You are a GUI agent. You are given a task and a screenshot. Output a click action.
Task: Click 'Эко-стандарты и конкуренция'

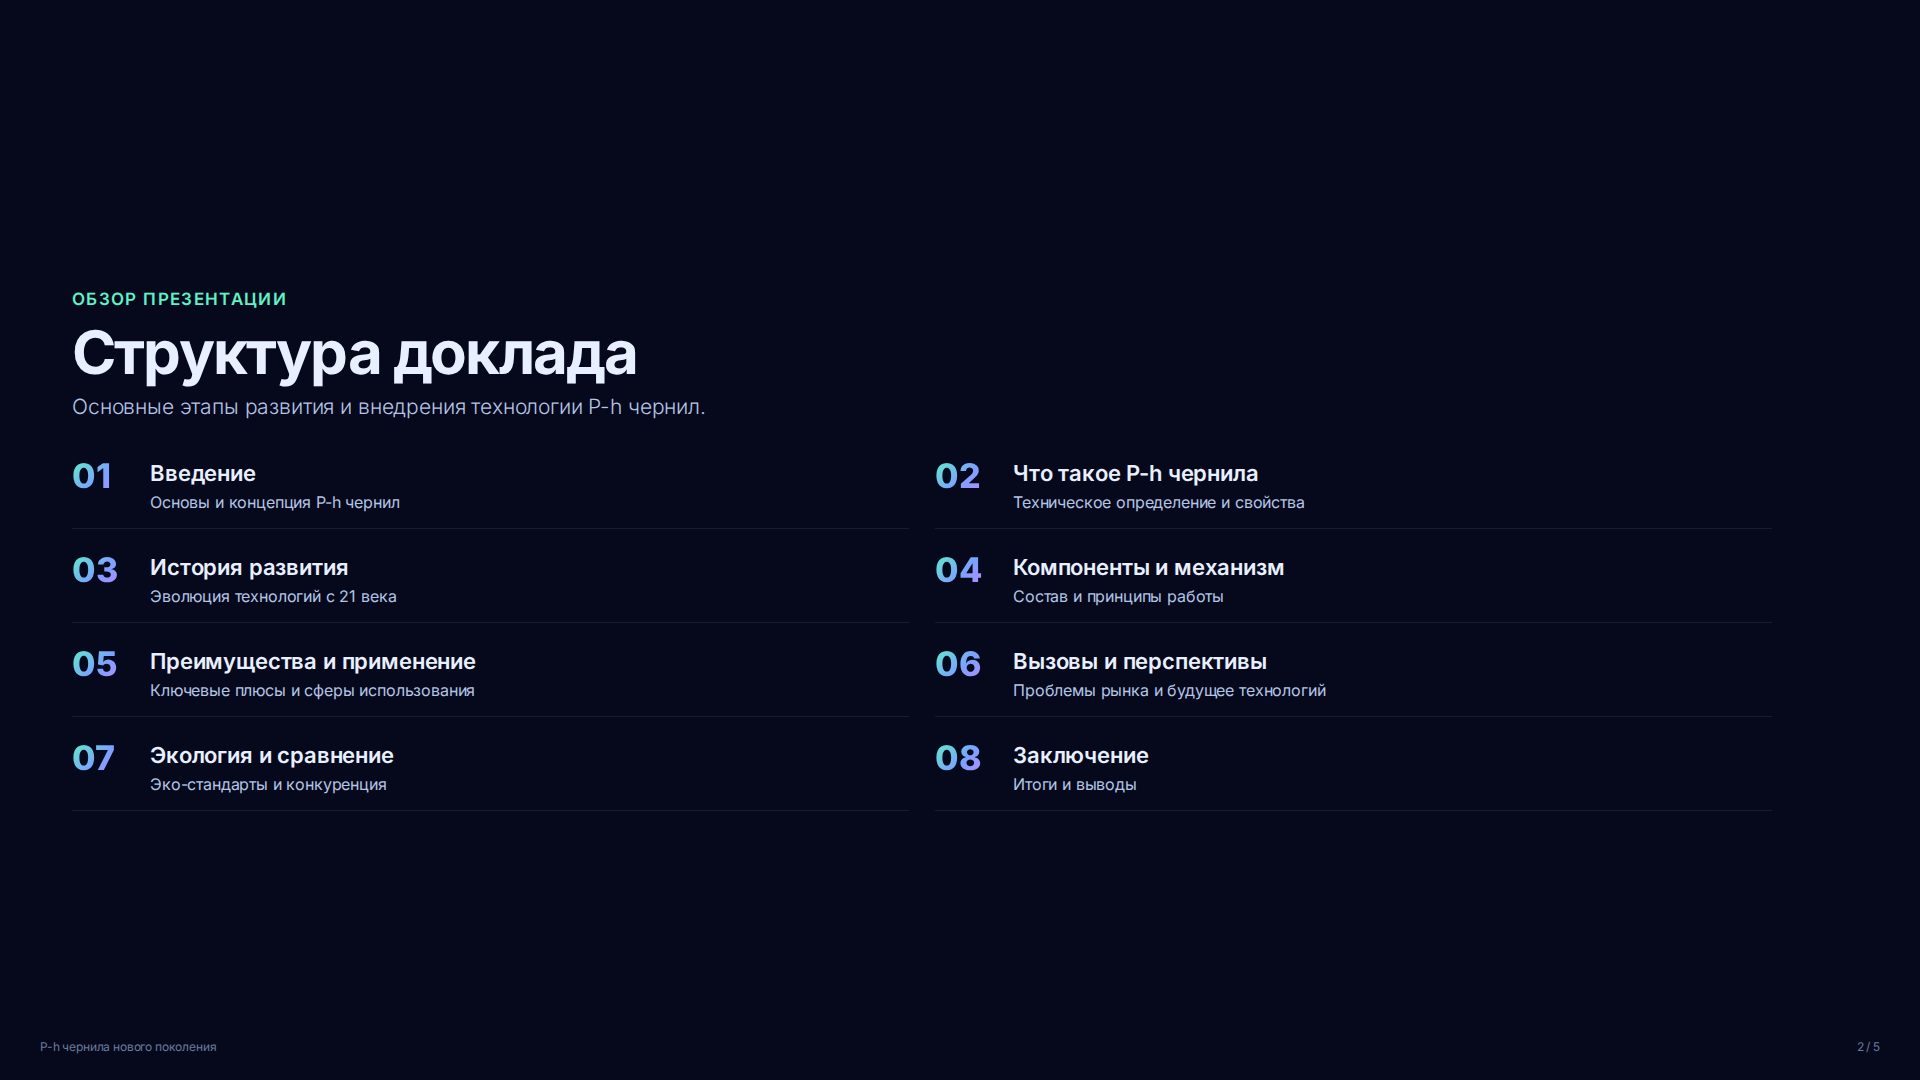click(x=268, y=784)
